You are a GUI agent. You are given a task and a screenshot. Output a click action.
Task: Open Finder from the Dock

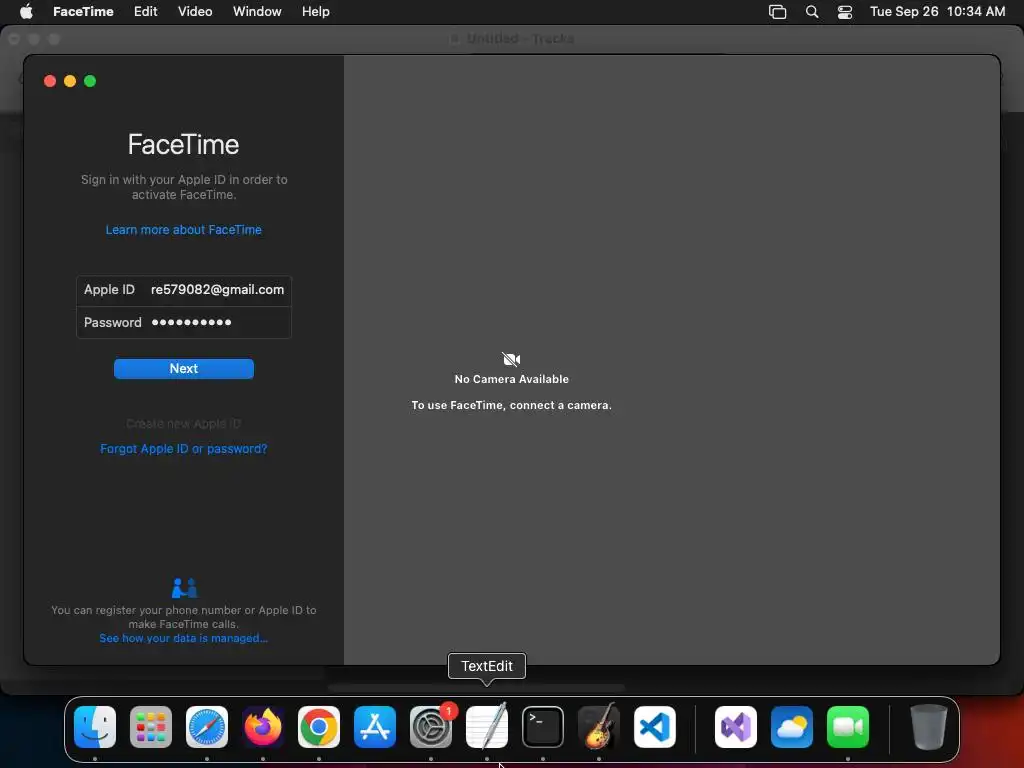pyautogui.click(x=95, y=727)
